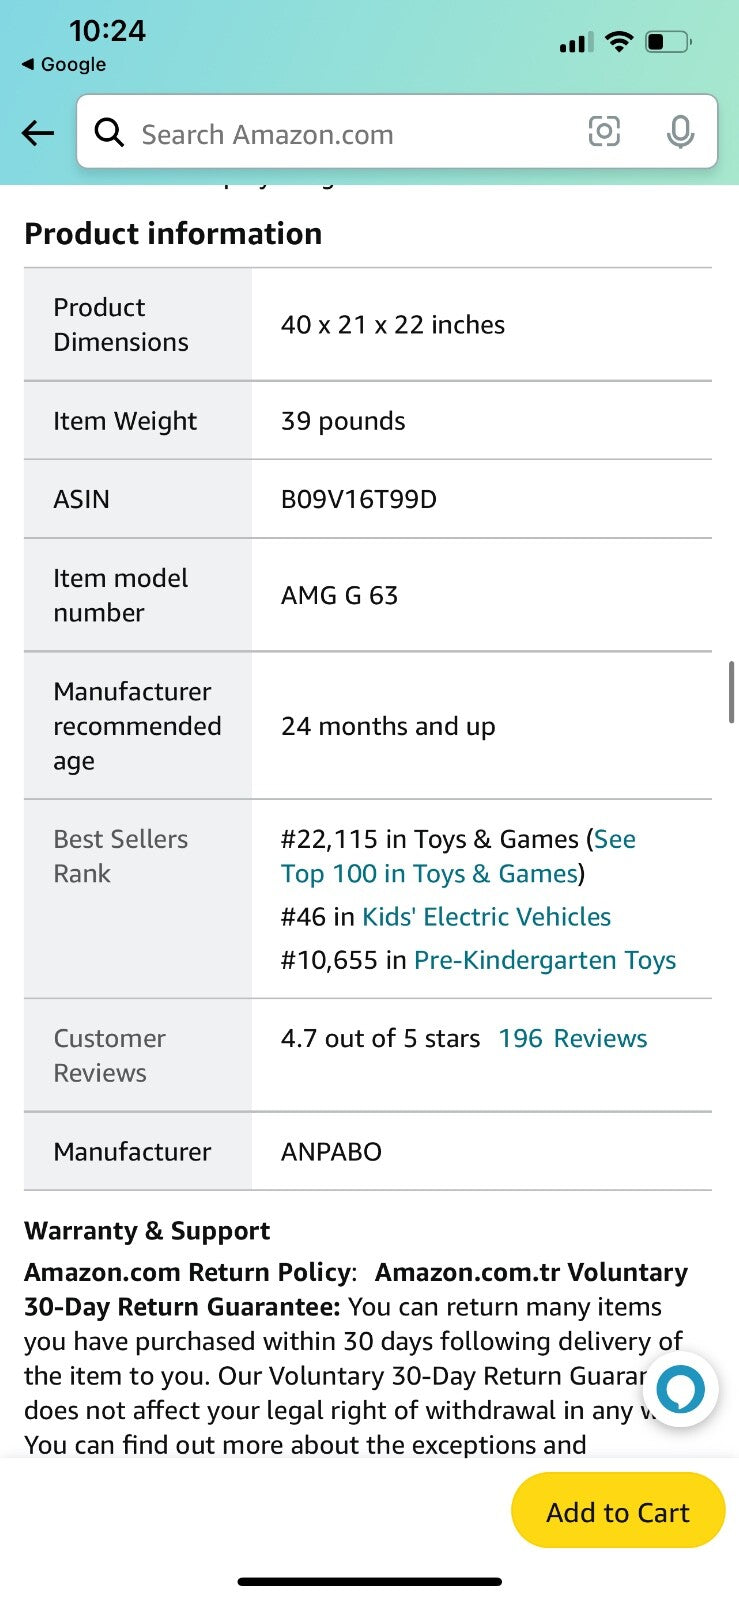Tap the ASIN value B09V16T99D
Viewport: 739px width, 1600px height.
[359, 499]
